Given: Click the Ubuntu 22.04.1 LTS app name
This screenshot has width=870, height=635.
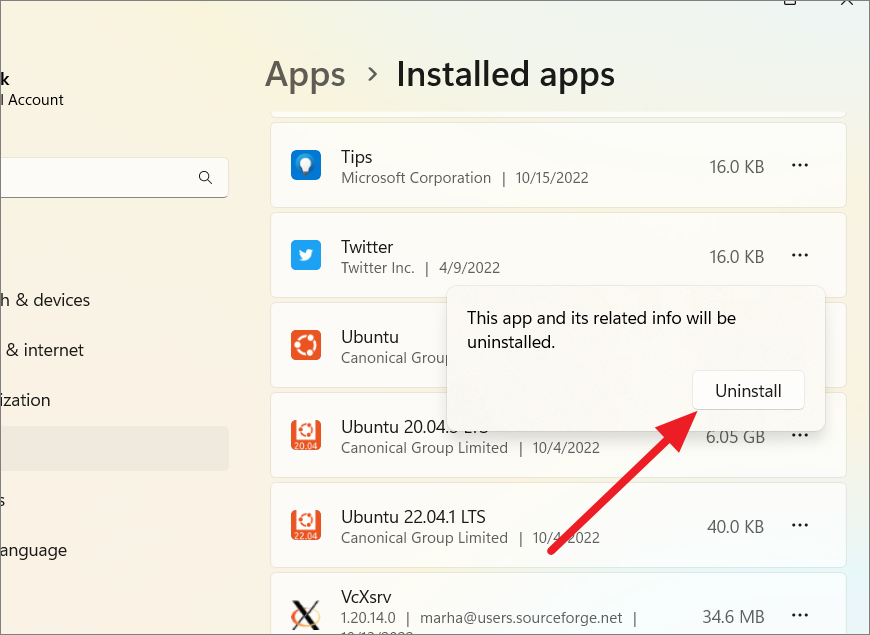Looking at the screenshot, I should tap(413, 517).
